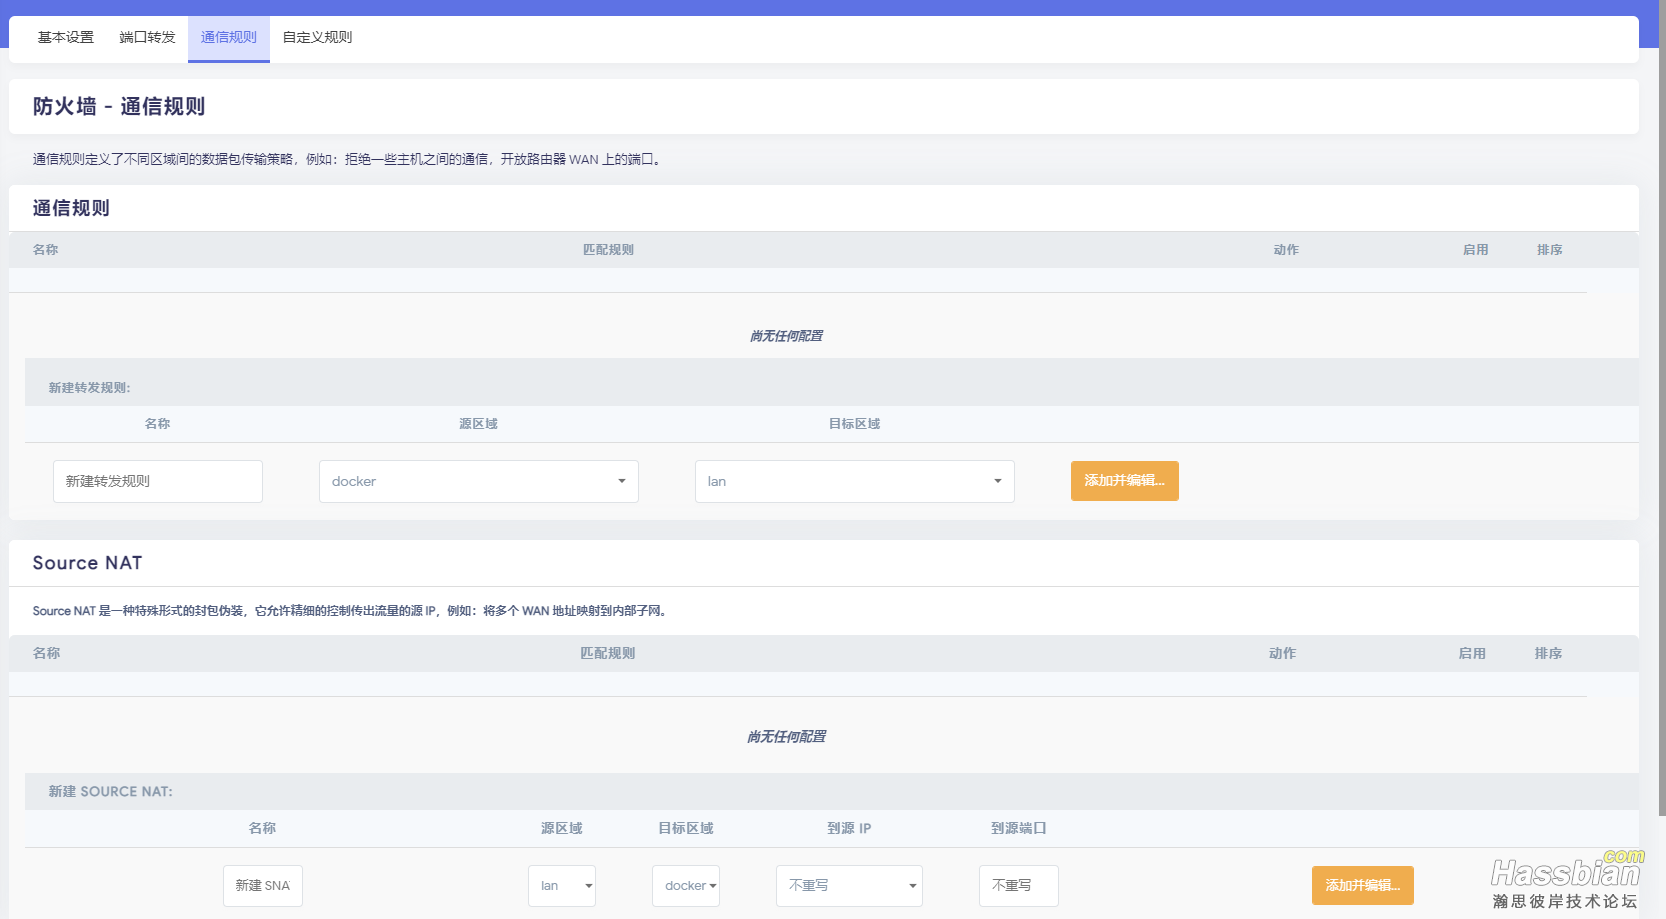This screenshot has width=1666, height=919.
Task: Click the 排序 column header in 通信规则 table
Action: point(1550,250)
